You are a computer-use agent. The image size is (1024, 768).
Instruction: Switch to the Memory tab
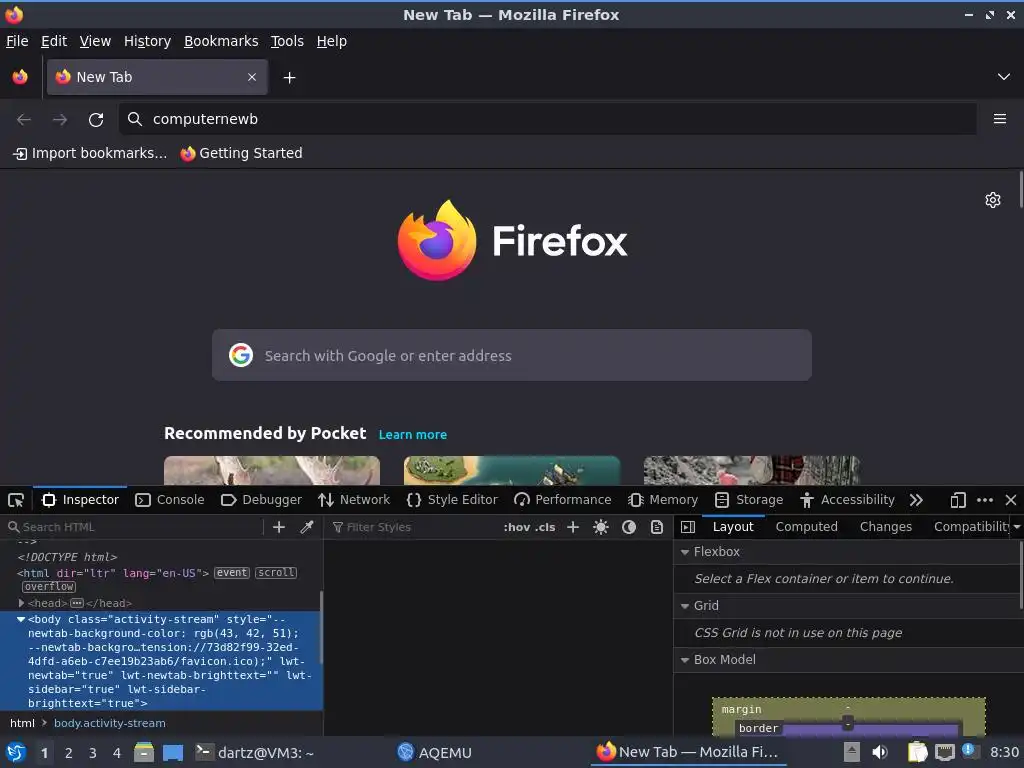click(663, 500)
